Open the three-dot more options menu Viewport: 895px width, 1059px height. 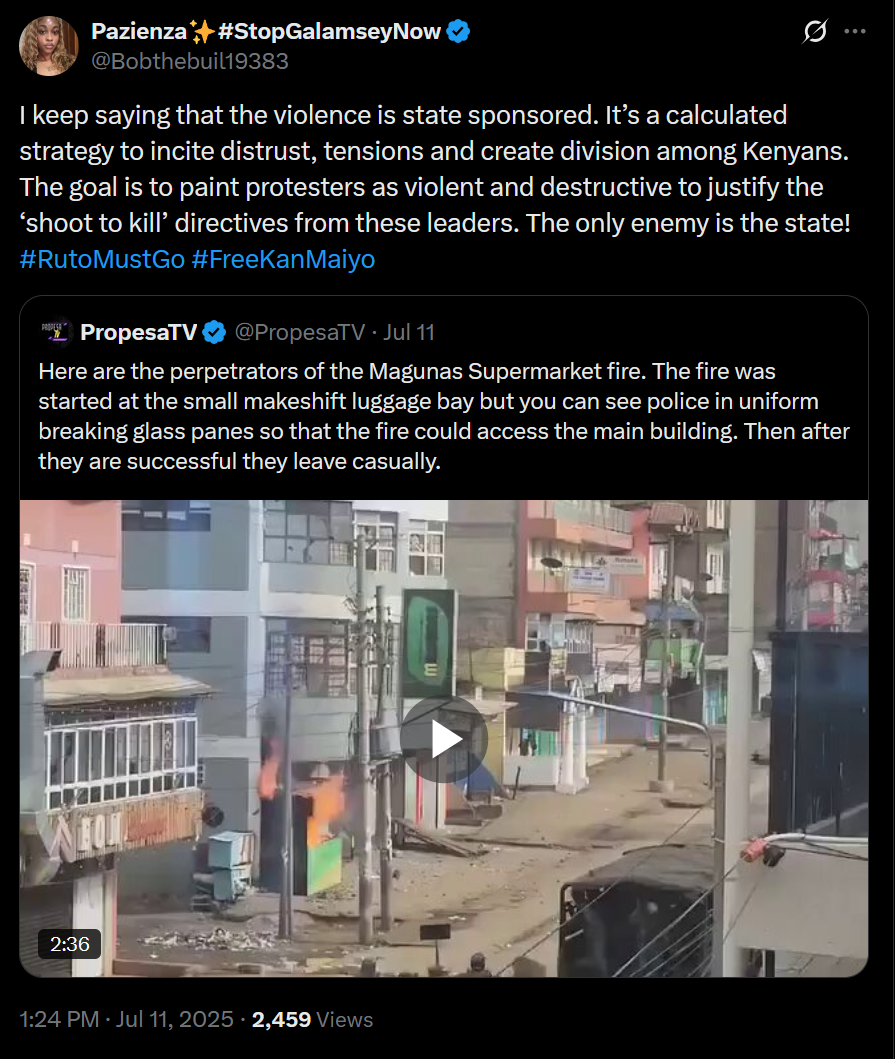(x=854, y=31)
